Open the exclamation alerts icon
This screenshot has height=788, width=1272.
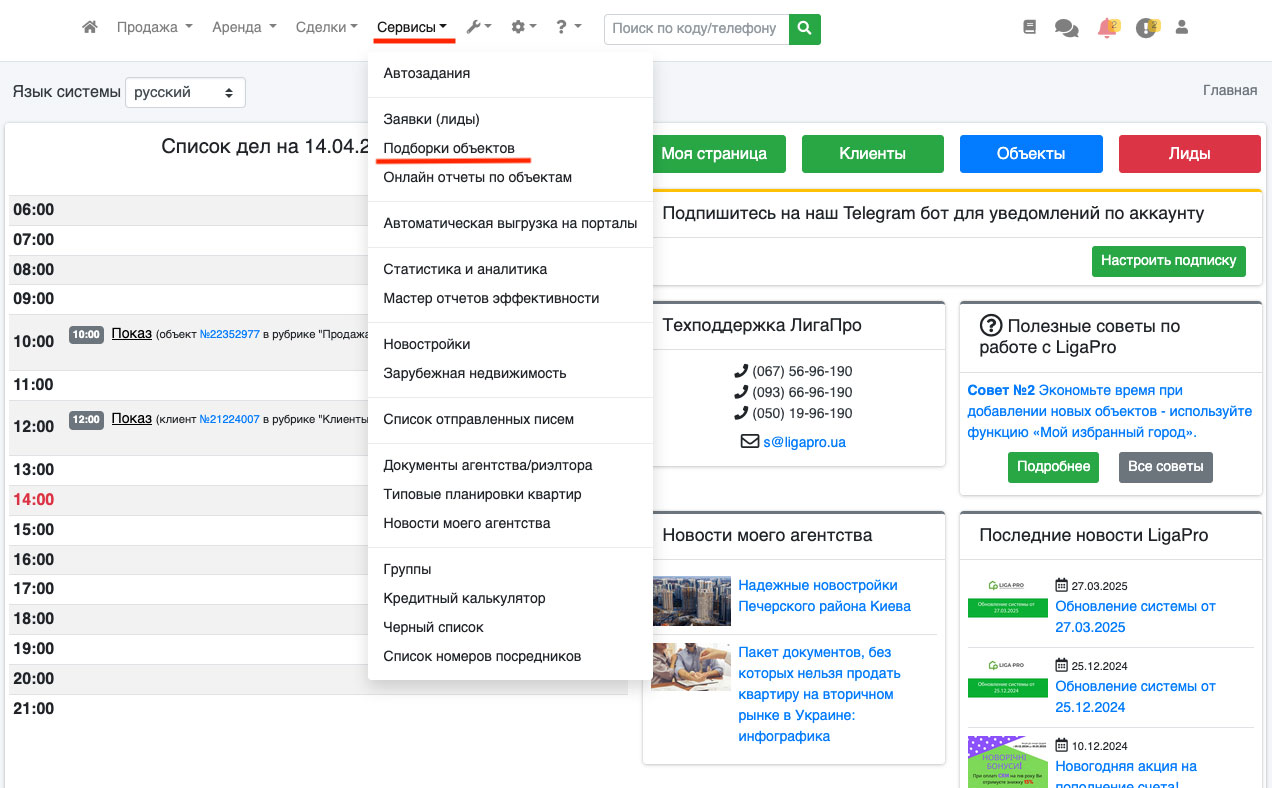pos(1146,28)
